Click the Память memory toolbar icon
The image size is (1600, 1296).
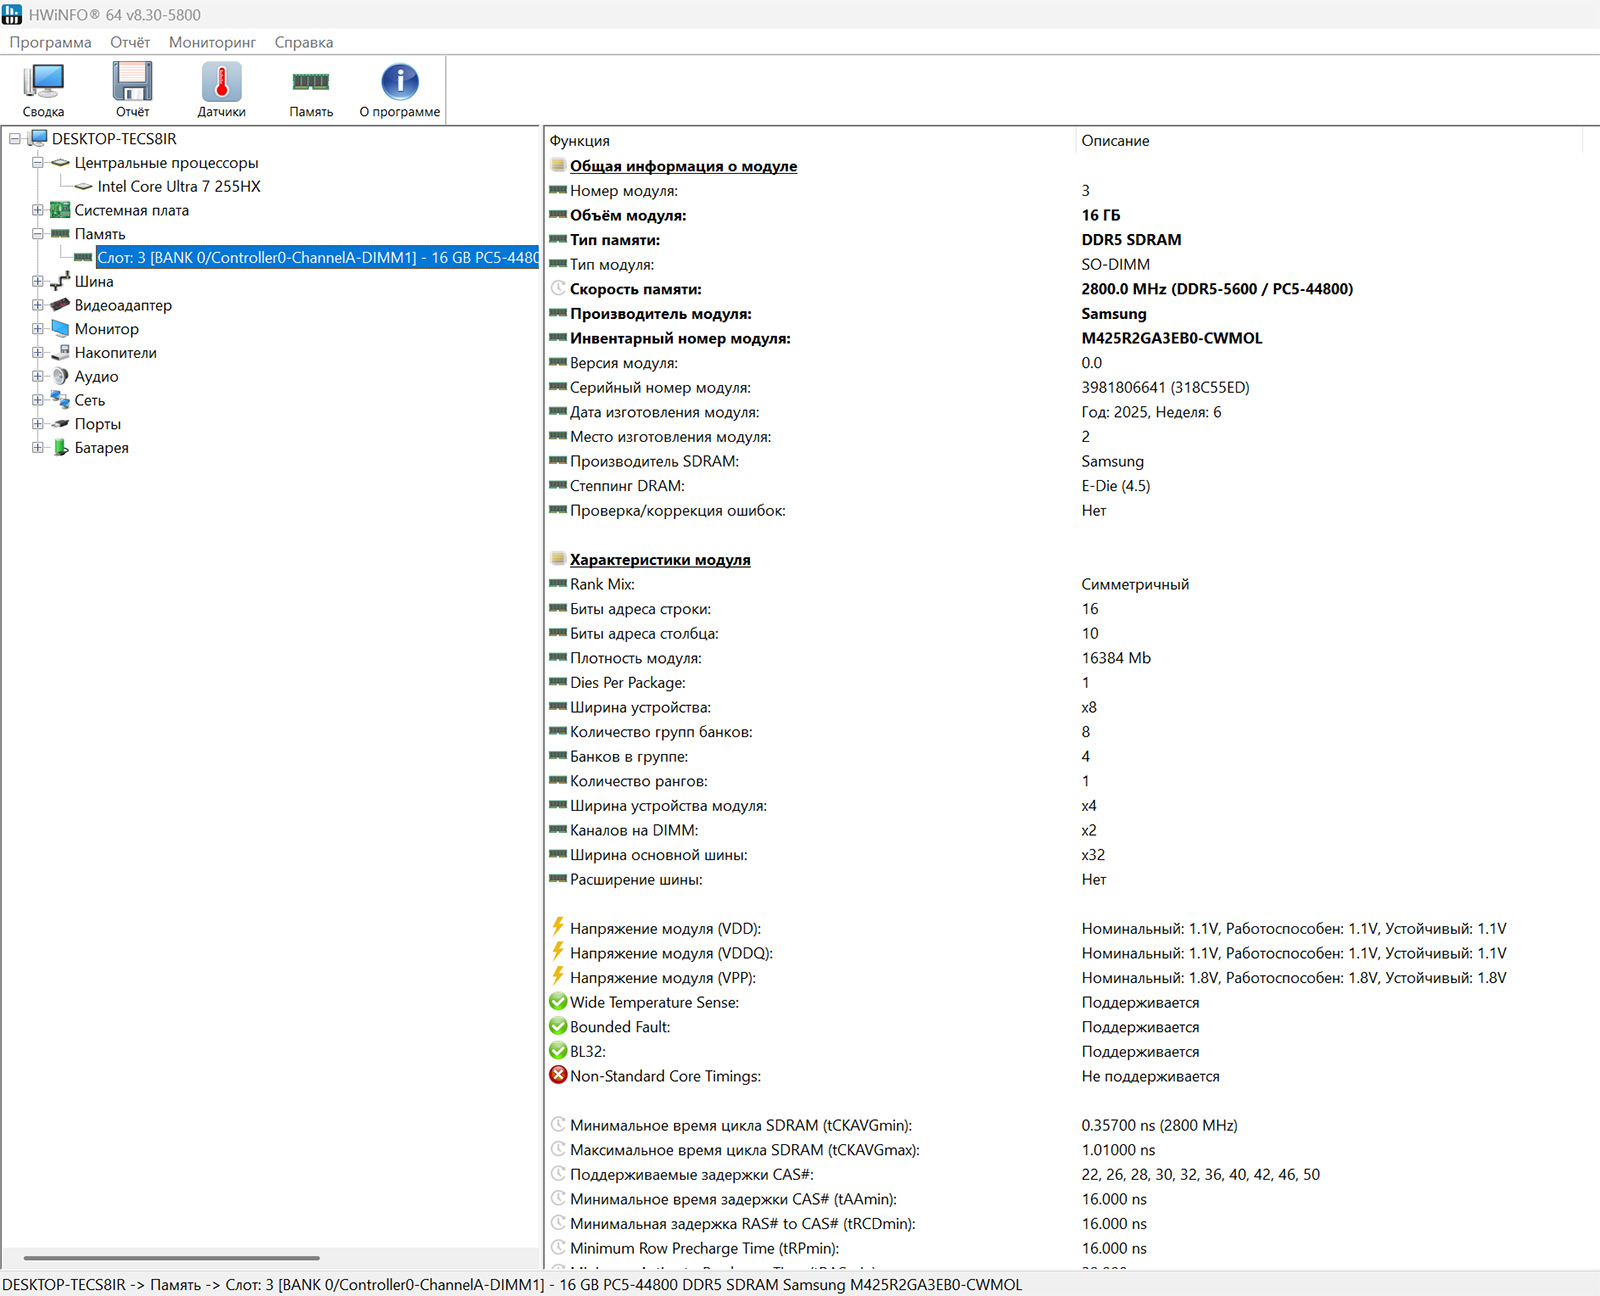pyautogui.click(x=311, y=82)
